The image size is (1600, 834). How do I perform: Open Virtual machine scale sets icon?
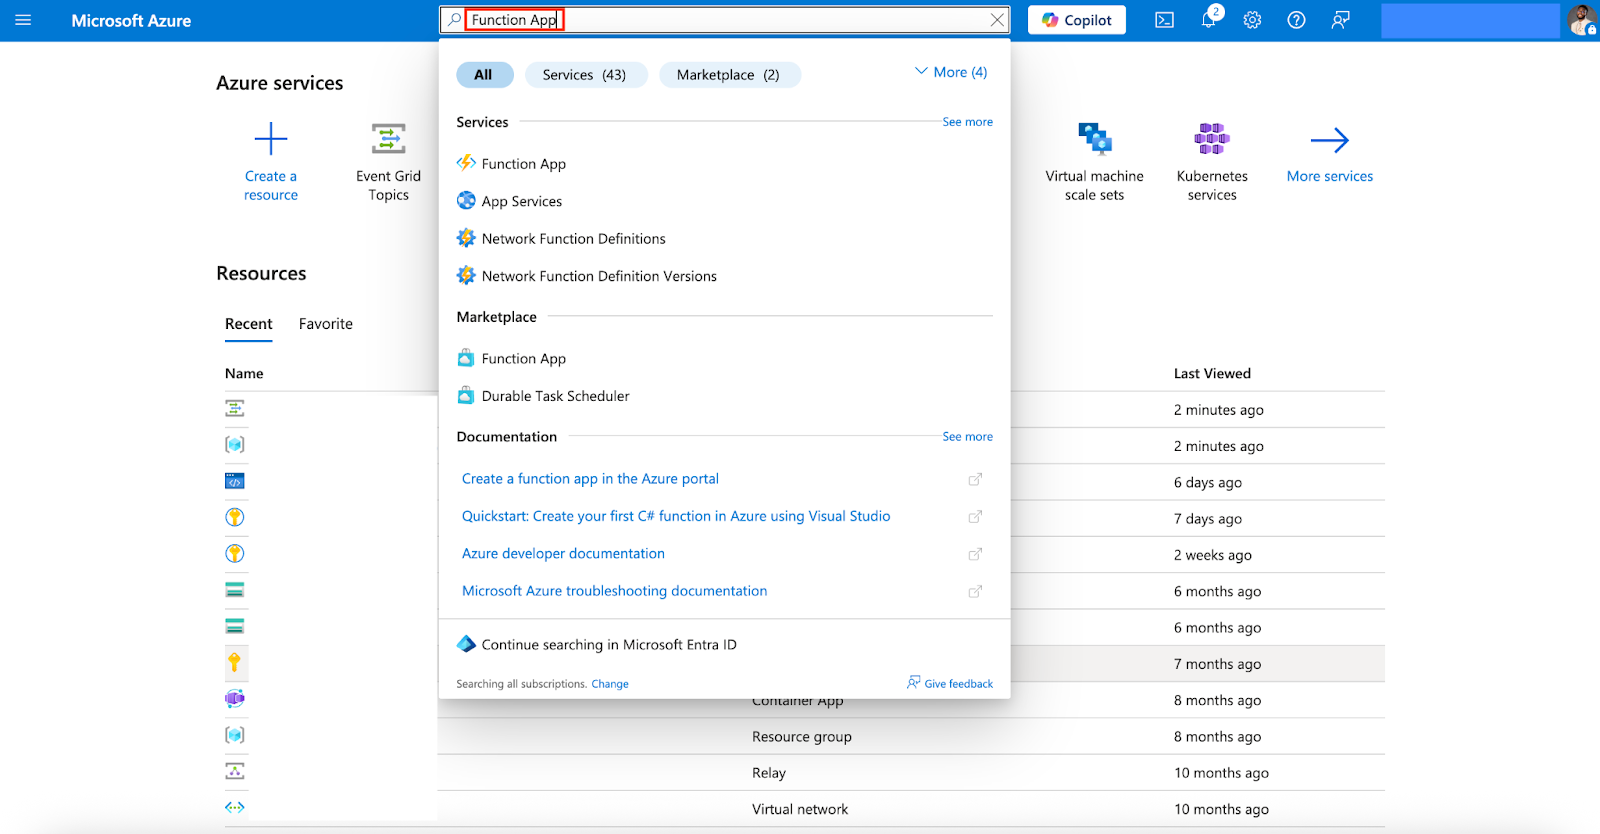1095,139
